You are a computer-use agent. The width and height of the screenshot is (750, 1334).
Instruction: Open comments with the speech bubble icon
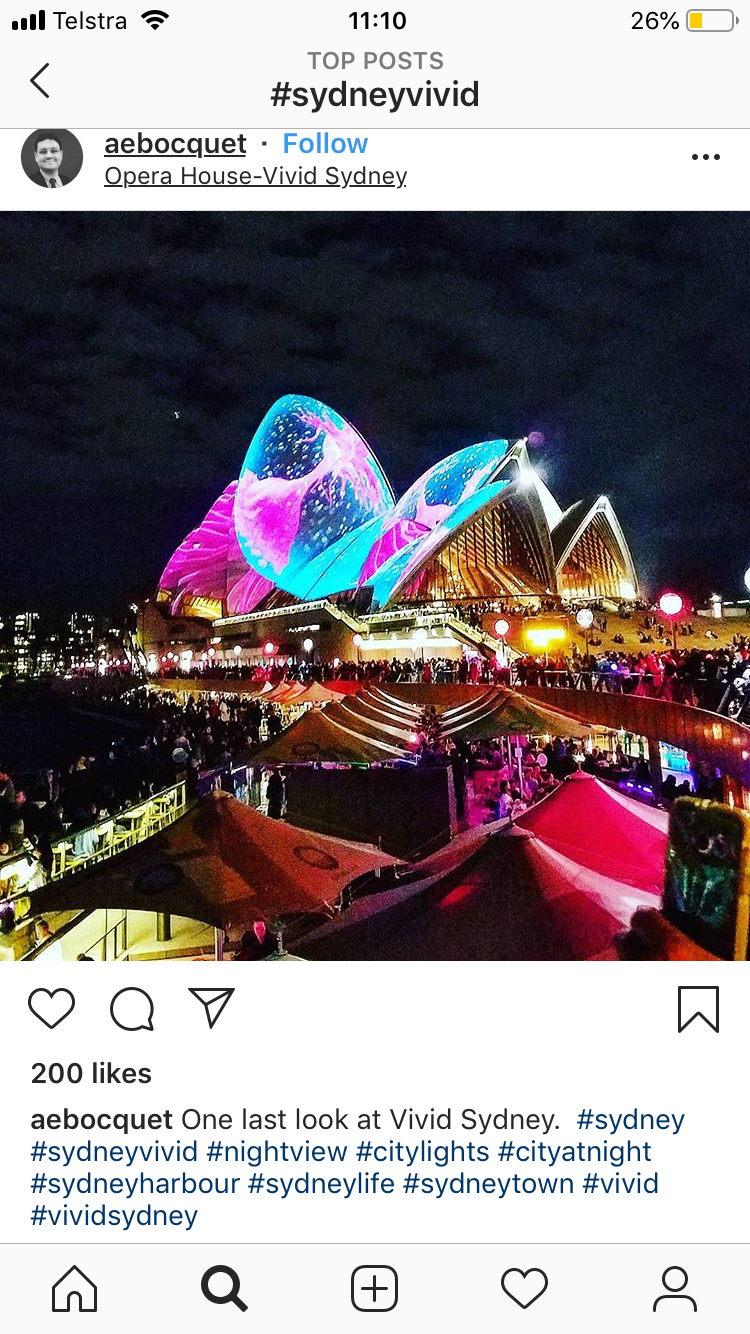pos(132,1008)
